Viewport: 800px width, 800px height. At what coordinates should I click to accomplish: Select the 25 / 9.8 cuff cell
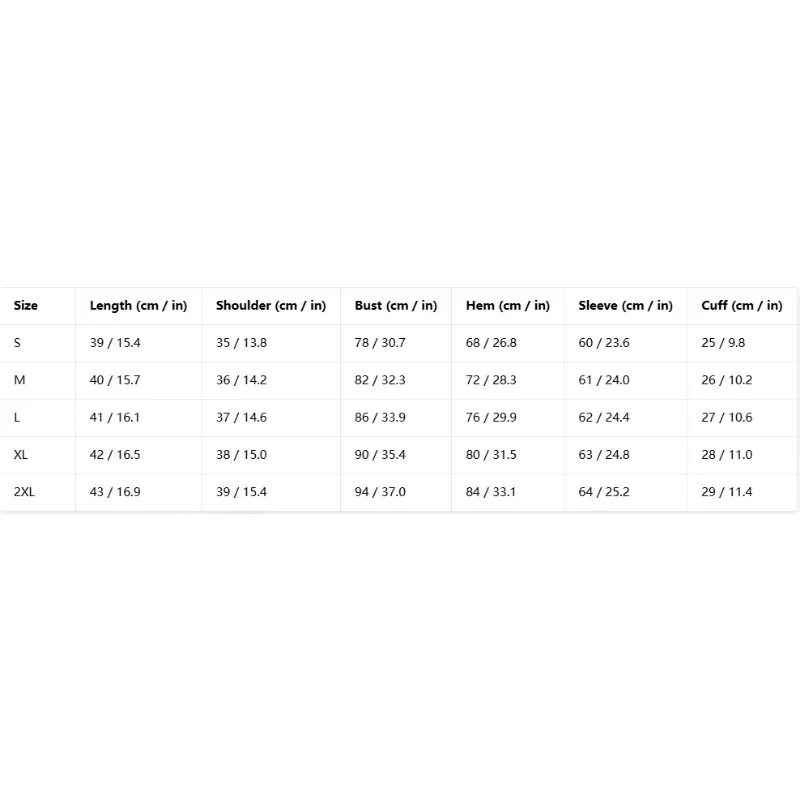pyautogui.click(x=723, y=343)
